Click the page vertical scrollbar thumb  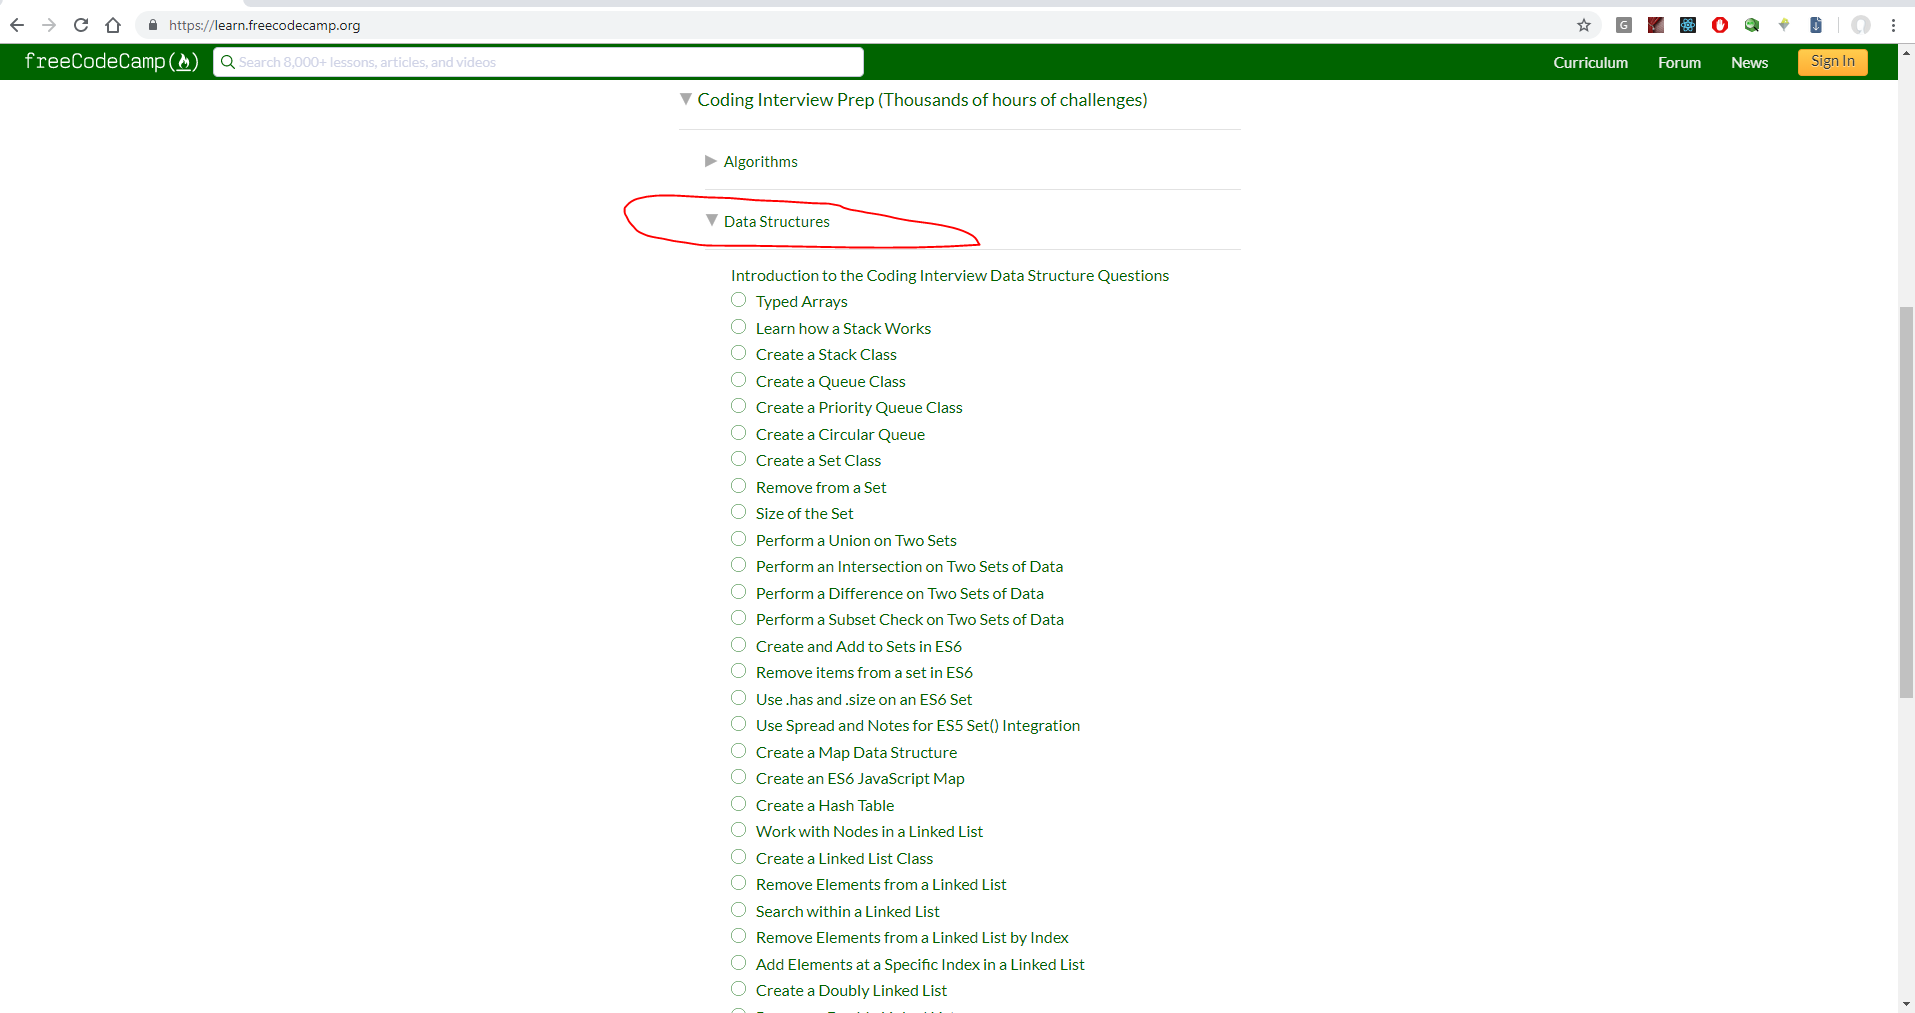[1906, 502]
